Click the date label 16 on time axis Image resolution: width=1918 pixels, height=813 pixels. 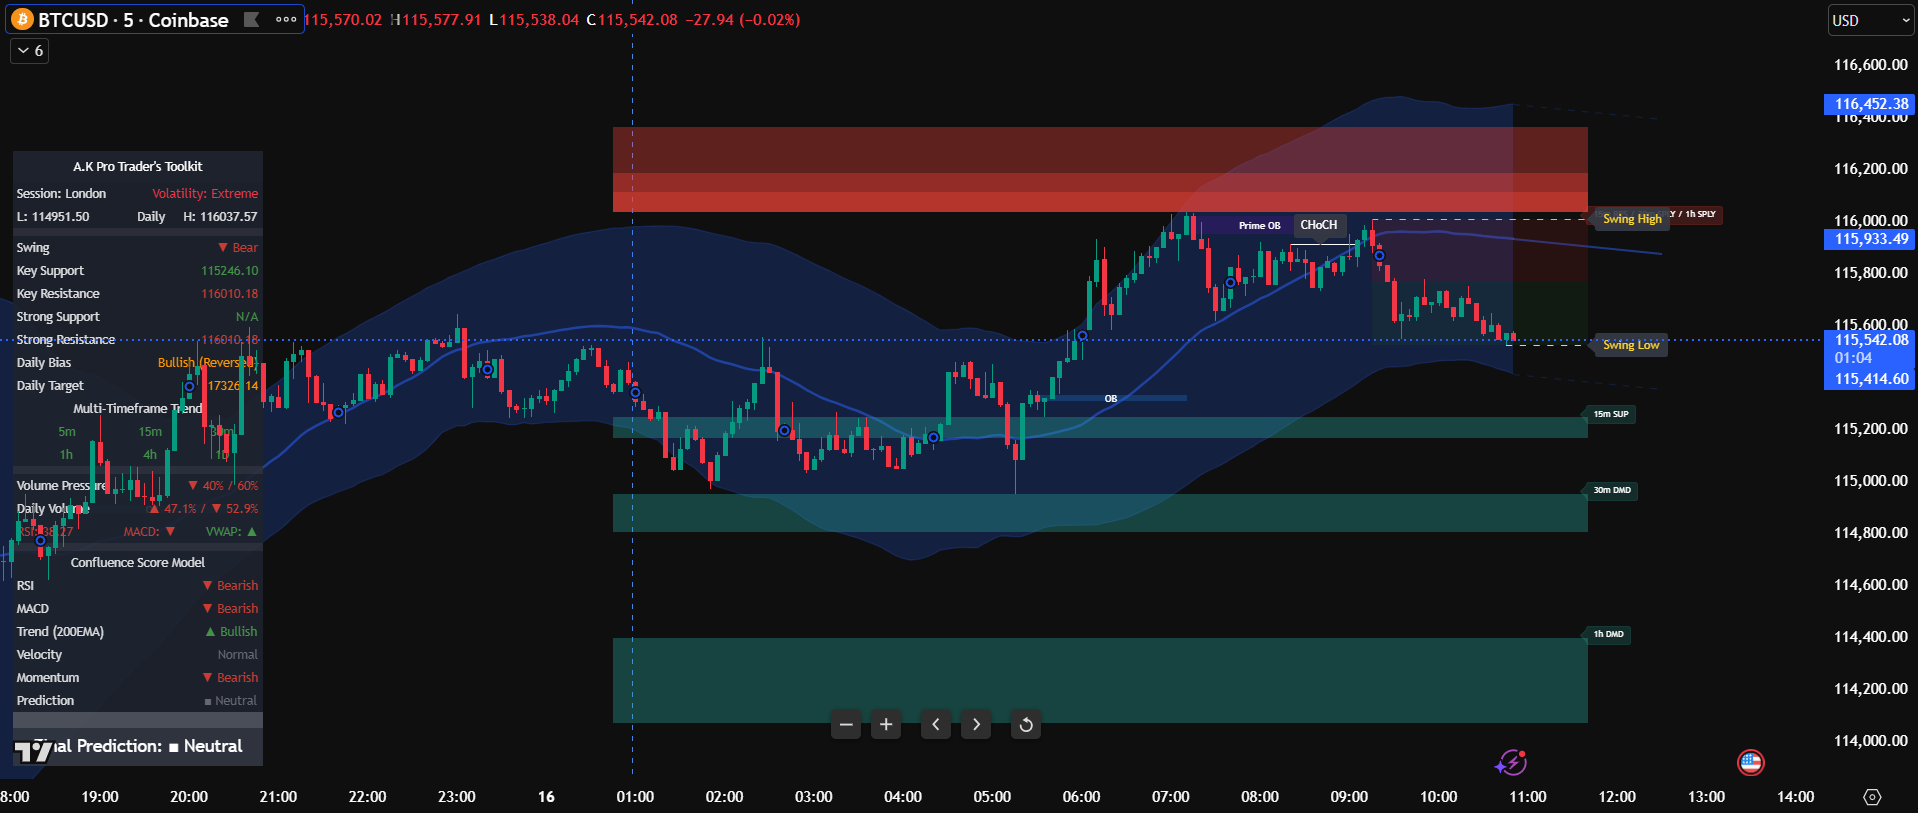tap(546, 797)
